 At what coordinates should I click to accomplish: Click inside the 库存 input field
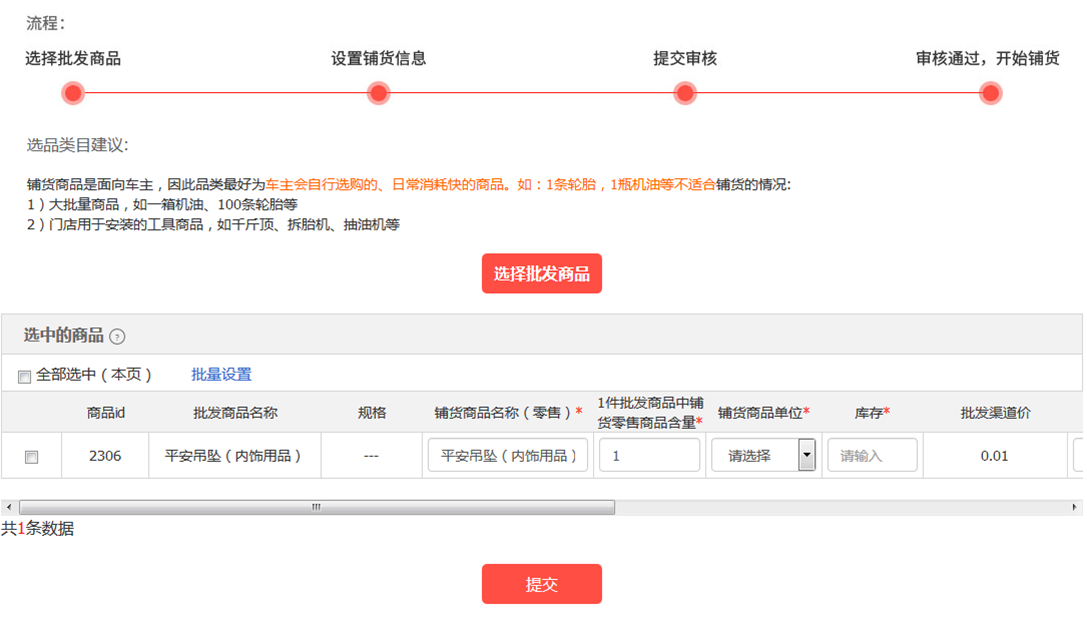pyautogui.click(x=871, y=455)
